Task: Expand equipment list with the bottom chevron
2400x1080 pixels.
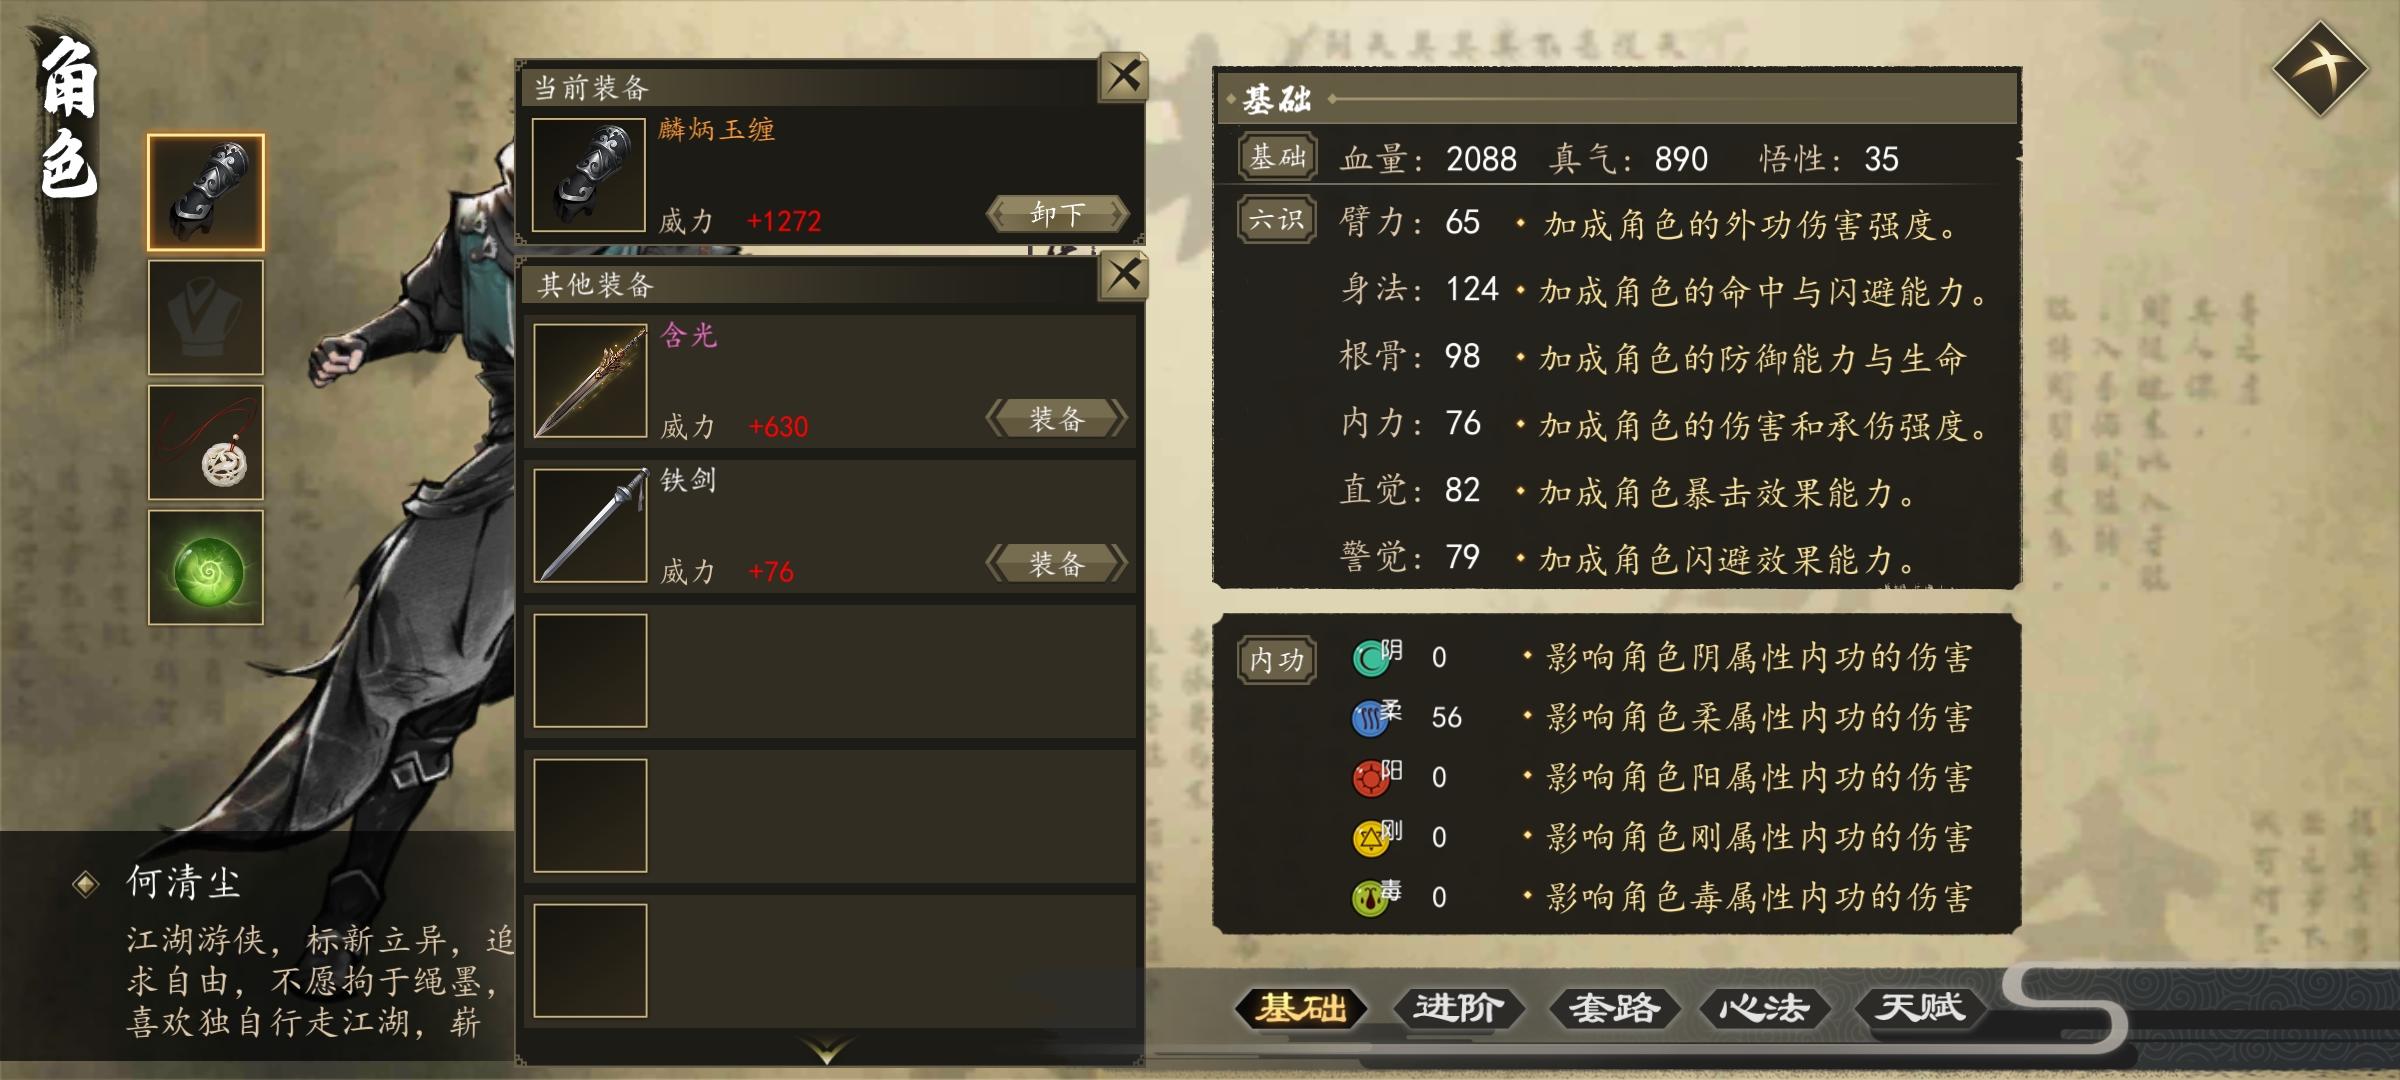Action: 828,1050
